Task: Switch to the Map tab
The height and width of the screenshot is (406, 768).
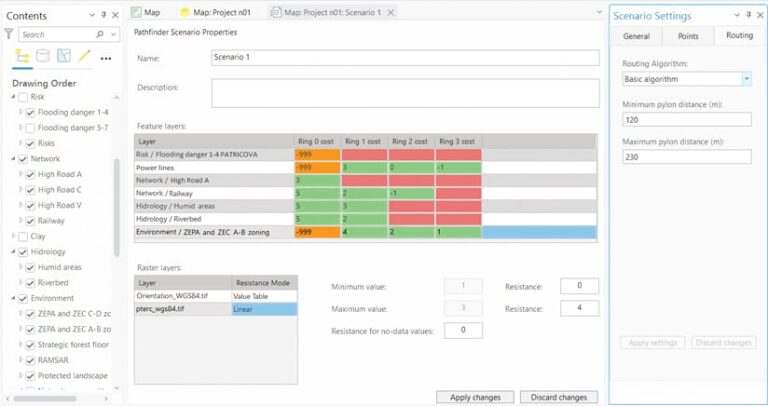Action: (146, 12)
